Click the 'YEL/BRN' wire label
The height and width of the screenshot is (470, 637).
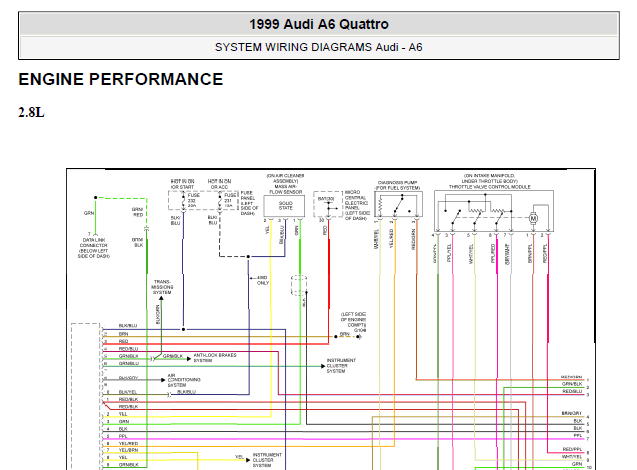(x=128, y=450)
